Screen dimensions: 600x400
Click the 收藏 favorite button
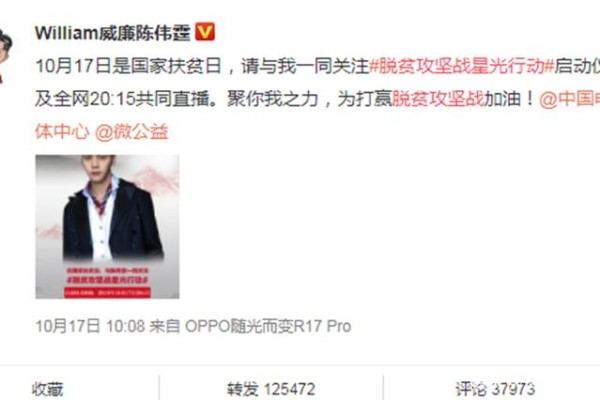pos(47,389)
